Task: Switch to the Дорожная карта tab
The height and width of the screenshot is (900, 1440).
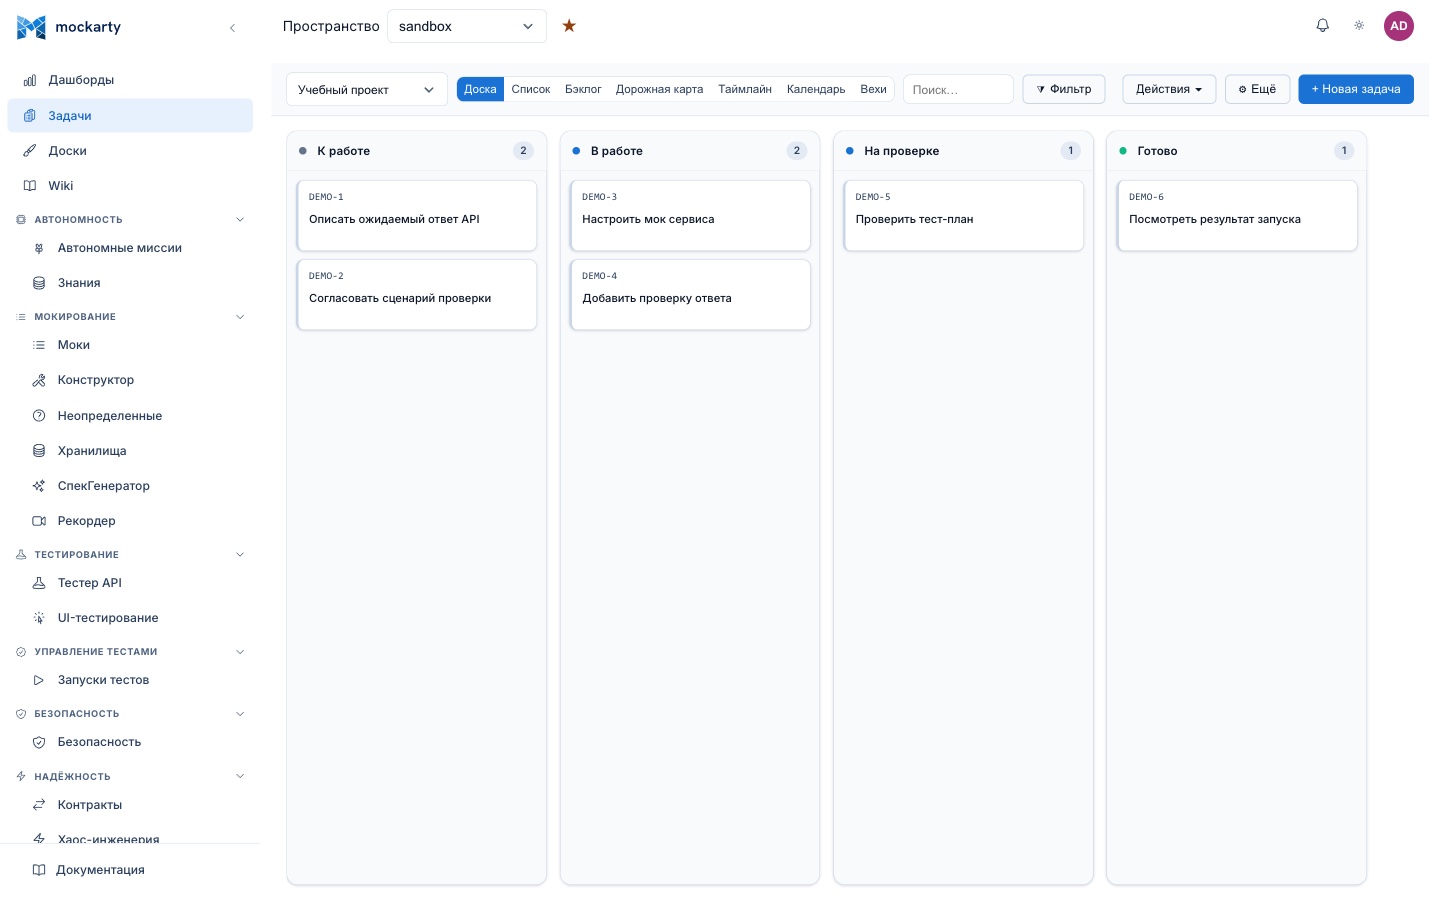Action: [x=659, y=89]
